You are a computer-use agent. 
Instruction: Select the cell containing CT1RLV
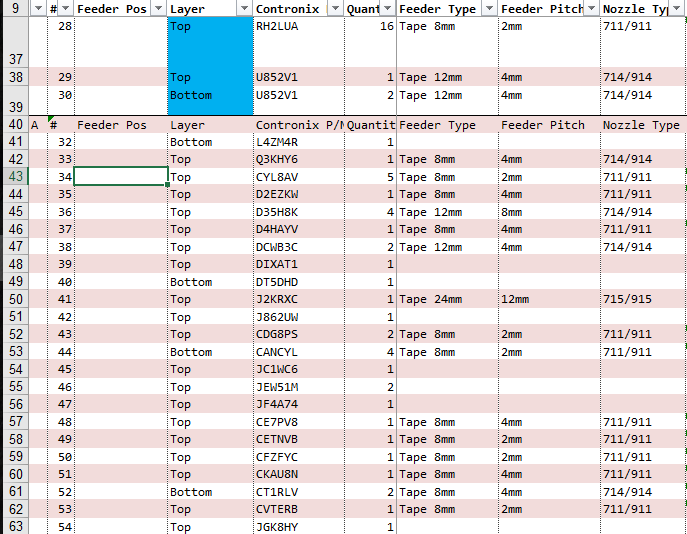tap(299, 492)
